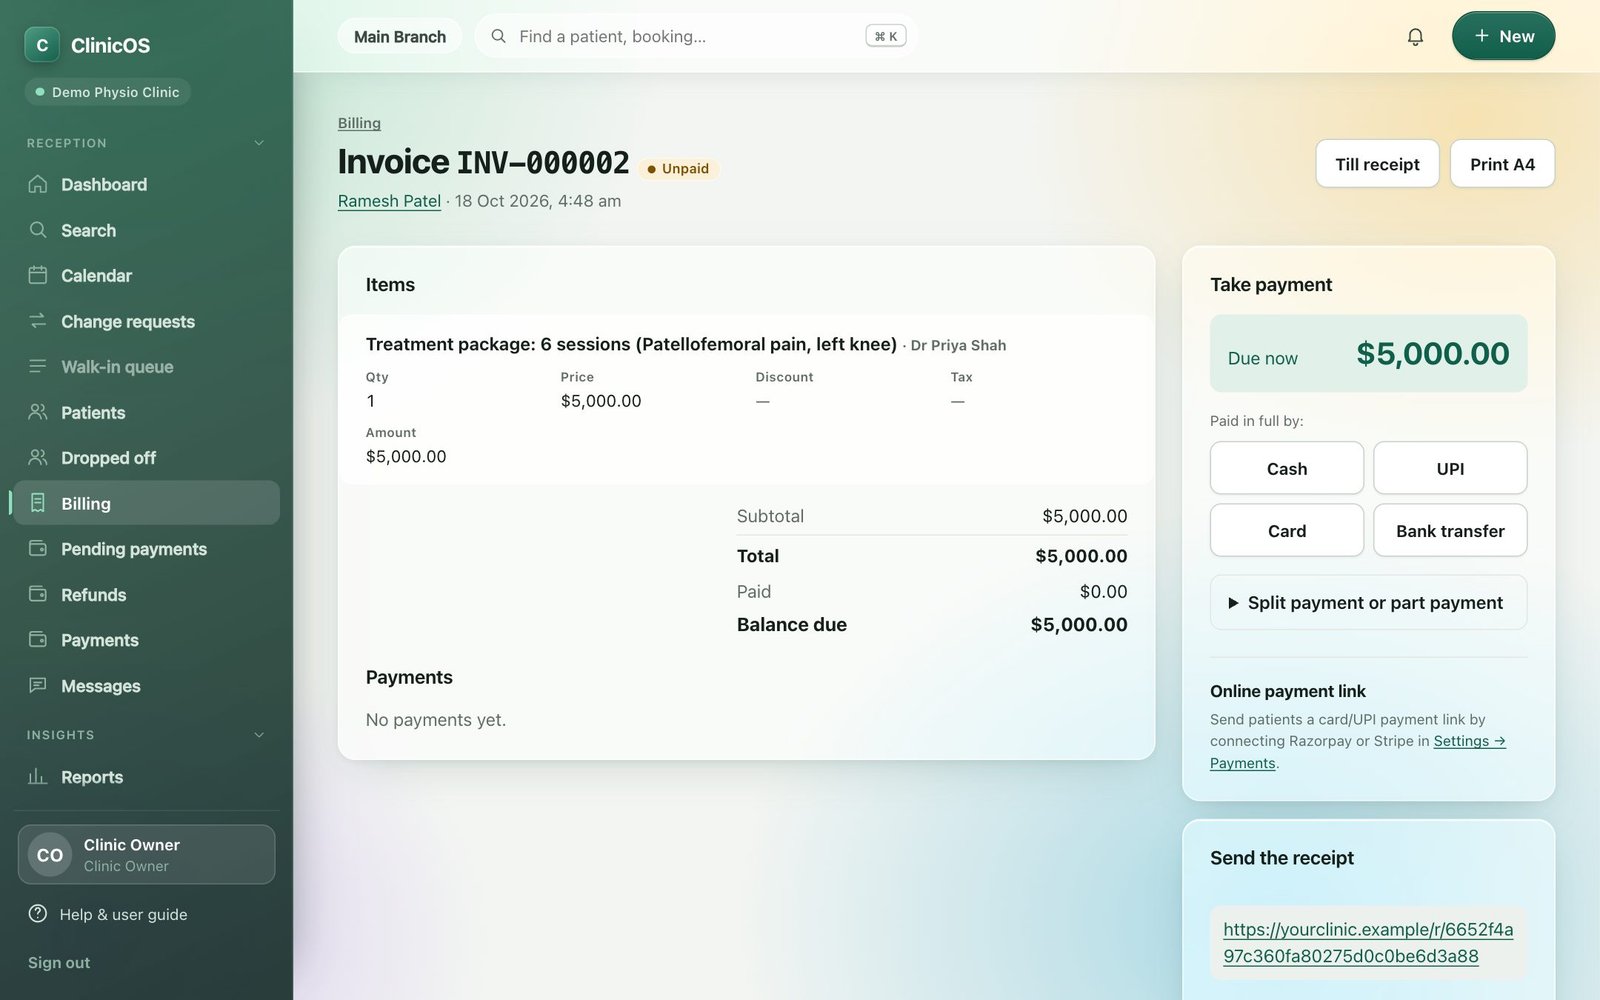Click the ClinicOS logo icon
Viewport: 1600px width, 1000px height.
(x=42, y=45)
